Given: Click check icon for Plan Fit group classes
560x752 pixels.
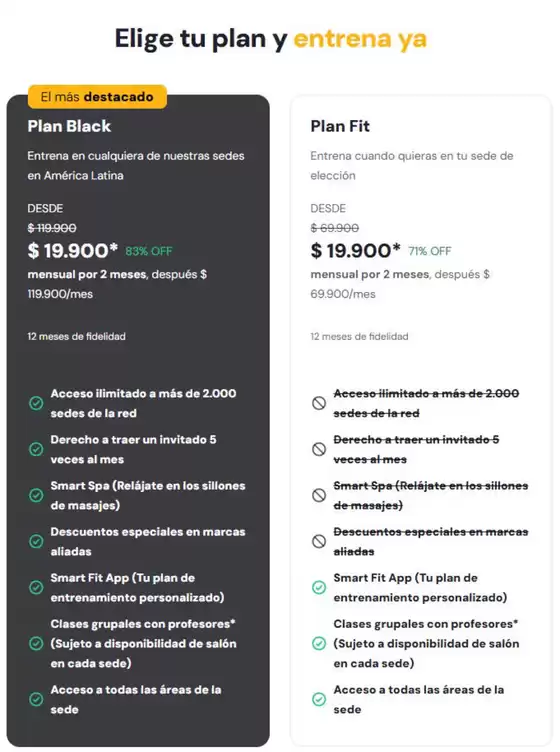Looking at the screenshot, I should tap(319, 643).
